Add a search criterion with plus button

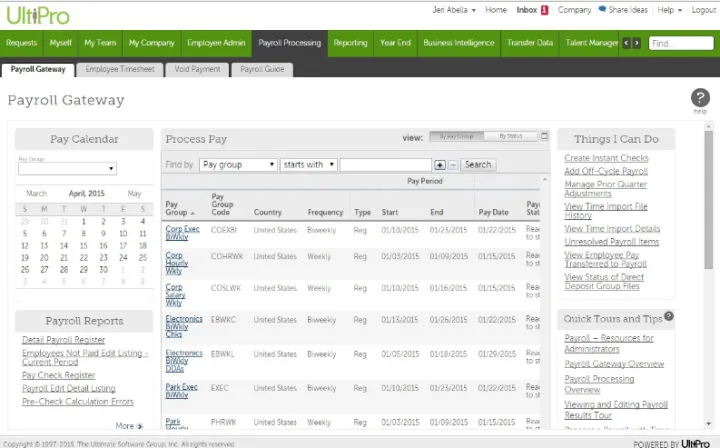[x=440, y=165]
